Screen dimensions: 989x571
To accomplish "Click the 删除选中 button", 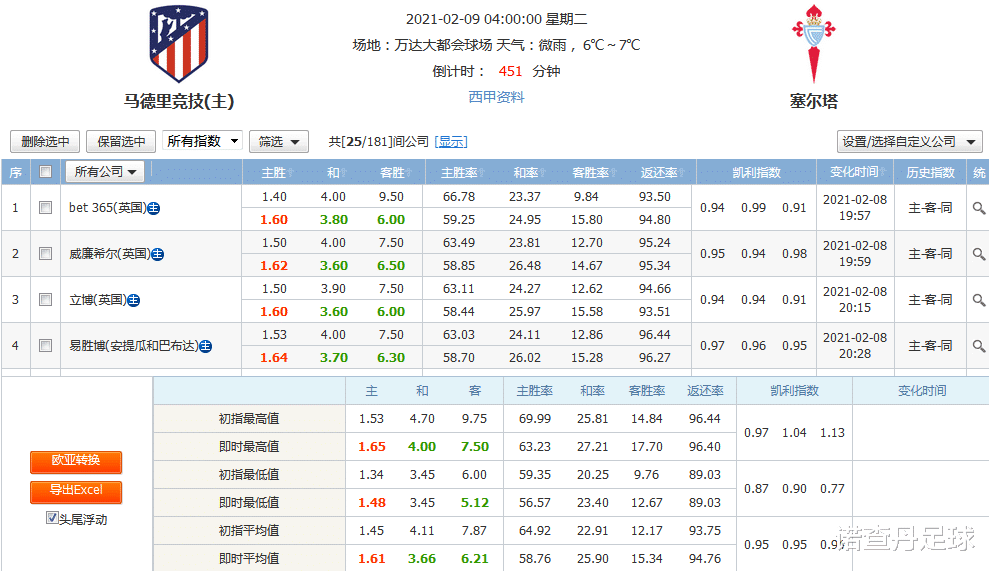I will 45,142.
